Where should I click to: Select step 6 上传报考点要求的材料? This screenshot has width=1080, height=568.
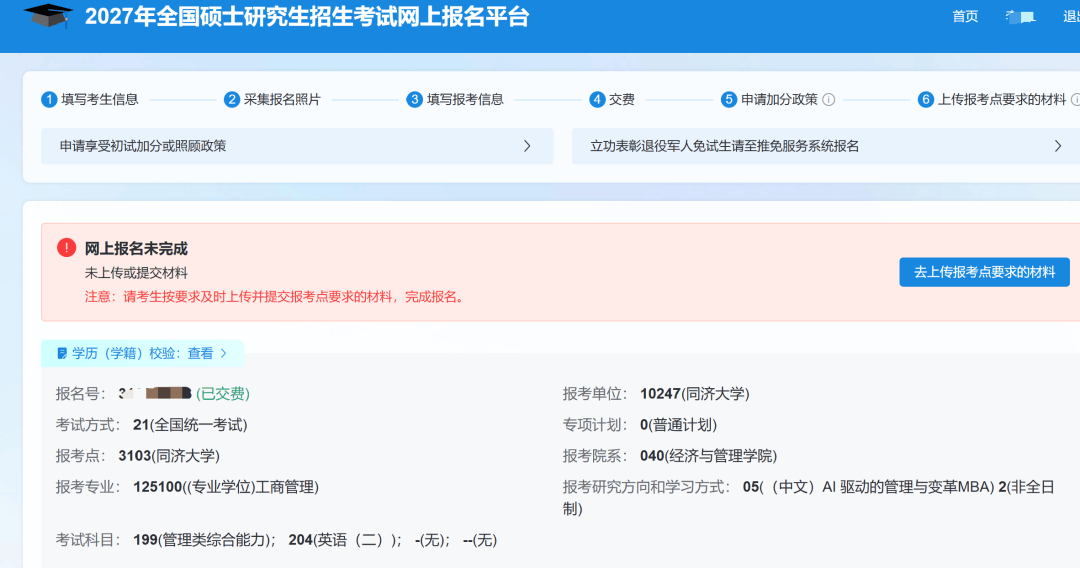(x=992, y=100)
